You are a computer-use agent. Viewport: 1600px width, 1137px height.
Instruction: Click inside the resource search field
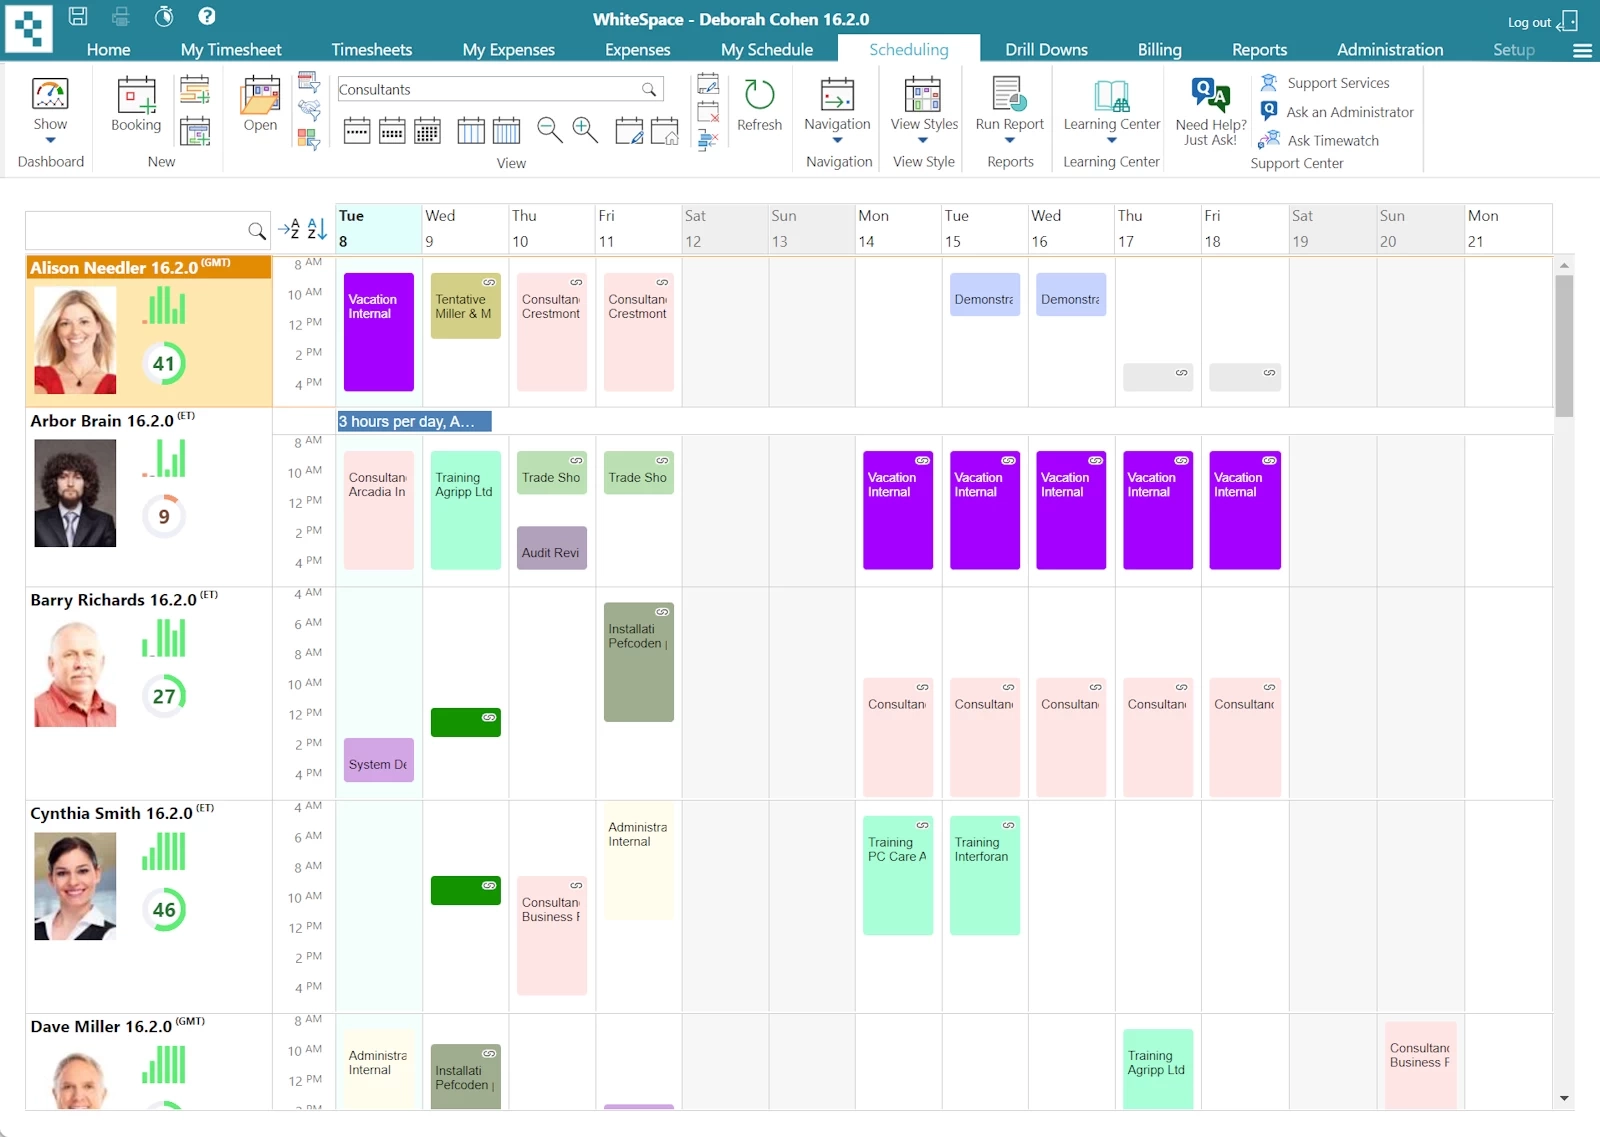136,231
